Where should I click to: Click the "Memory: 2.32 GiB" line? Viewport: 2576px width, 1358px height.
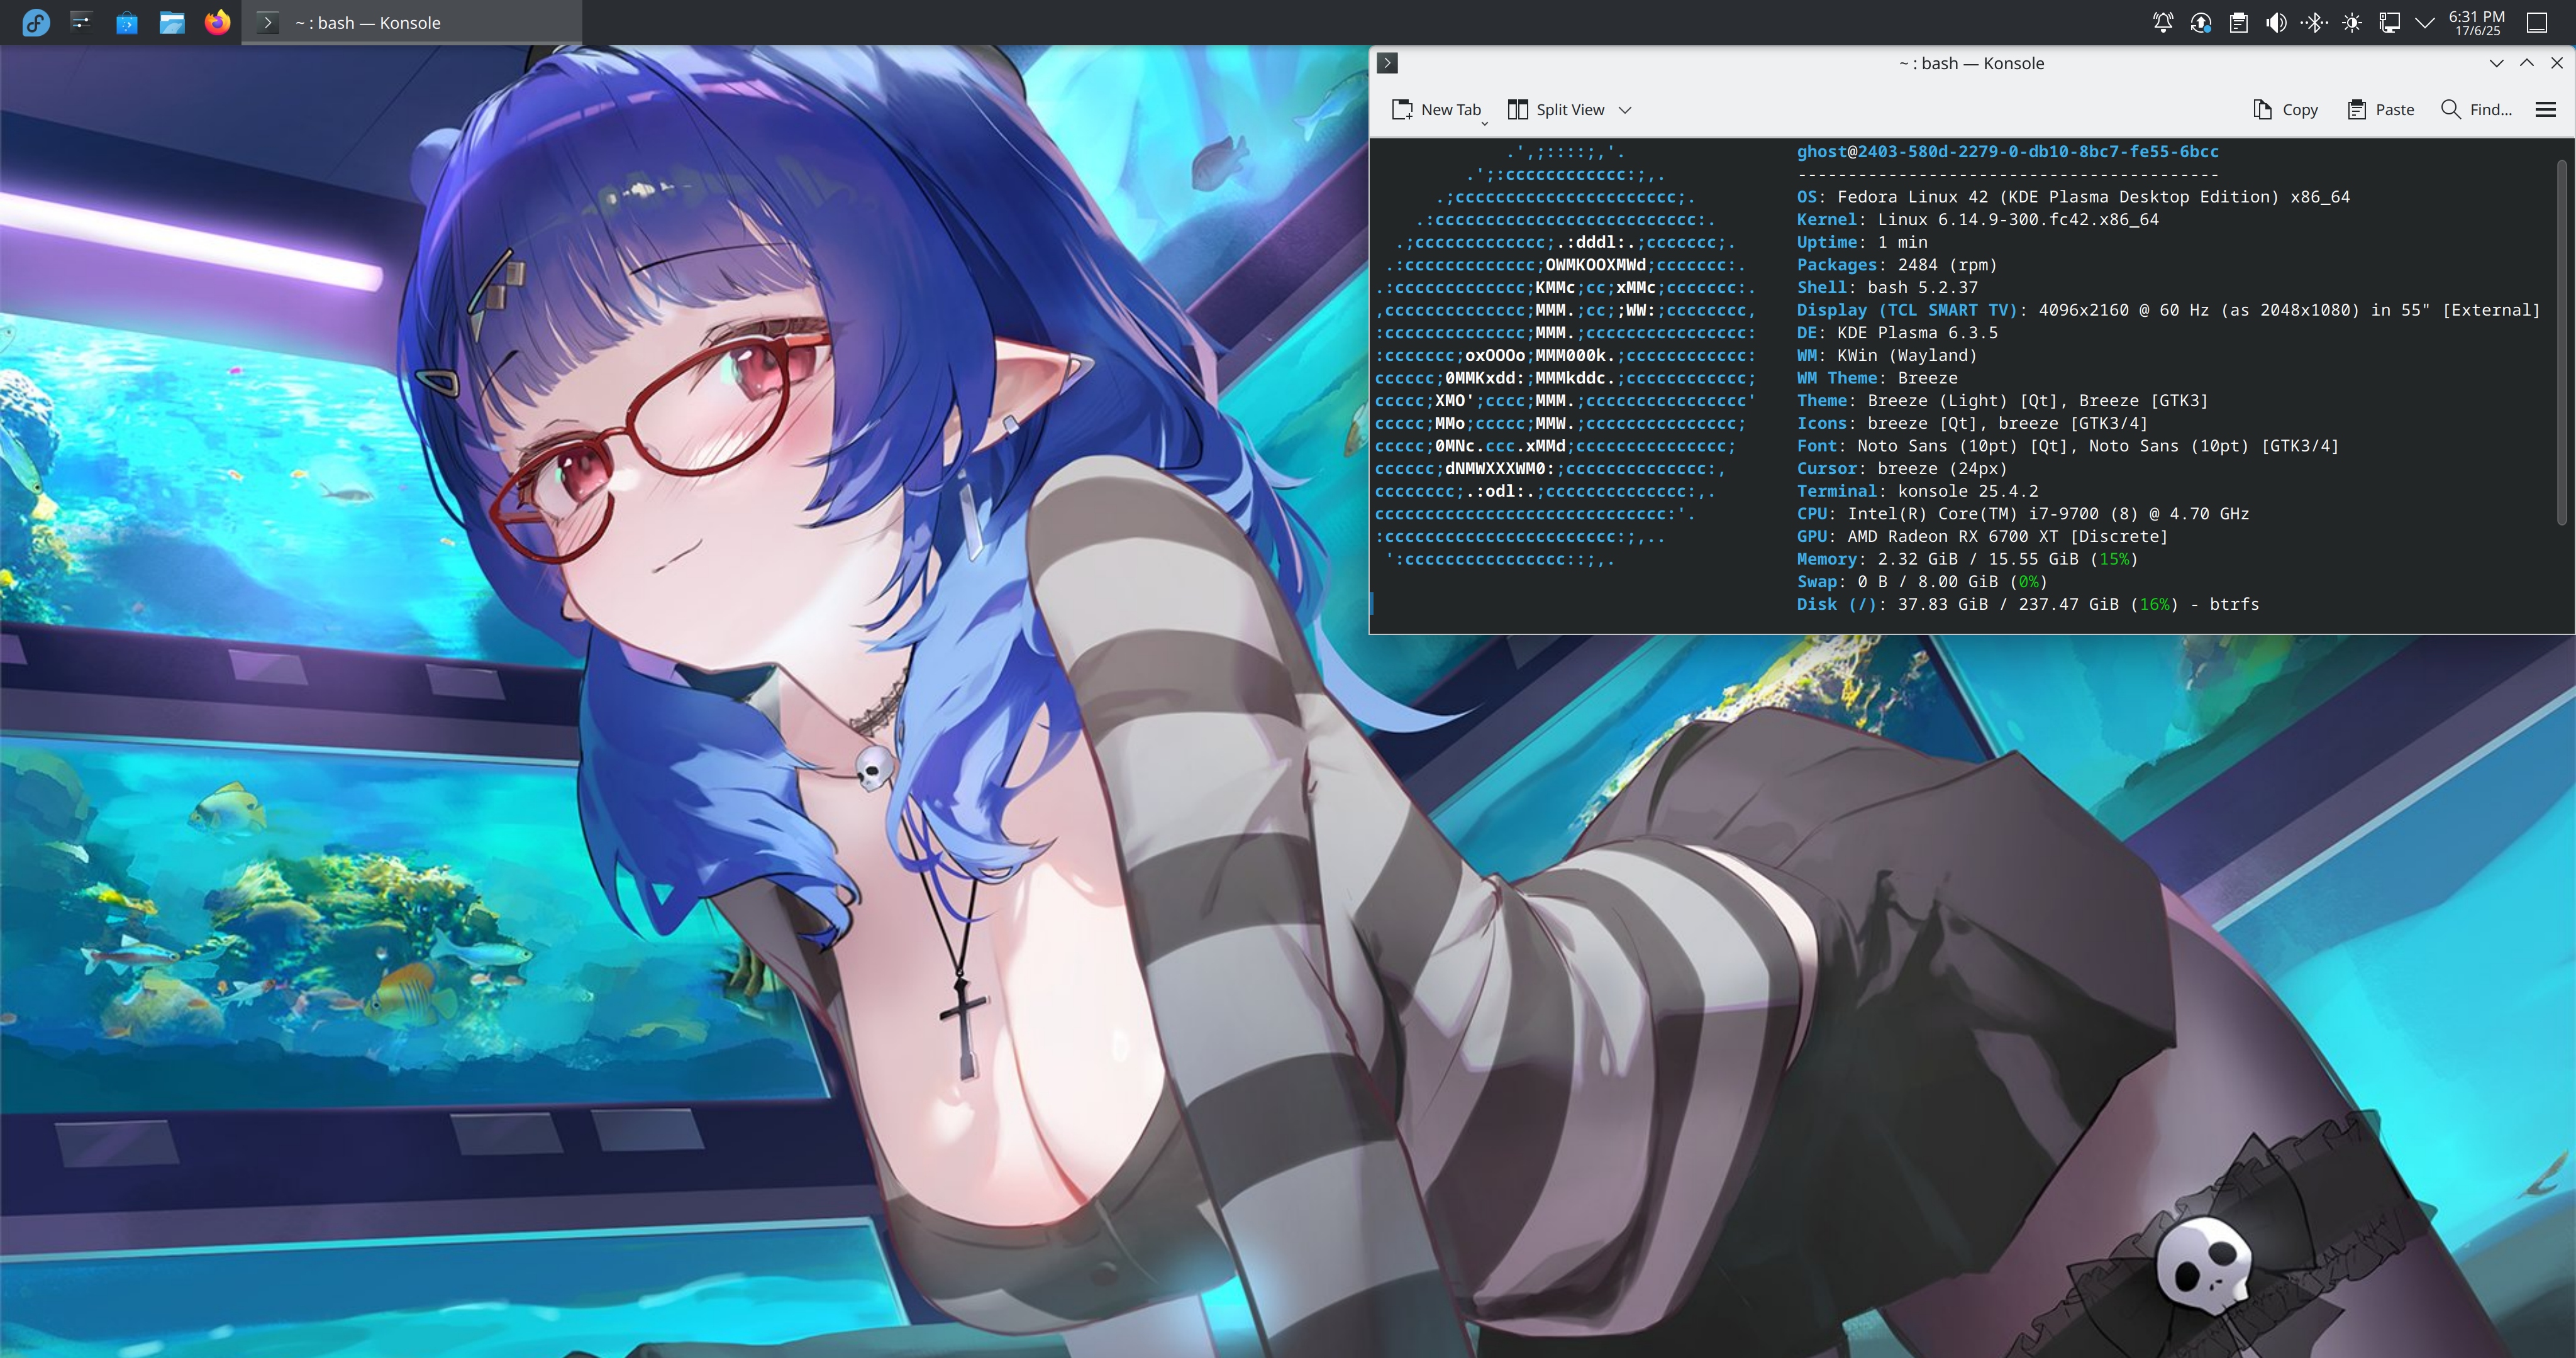pos(1968,559)
